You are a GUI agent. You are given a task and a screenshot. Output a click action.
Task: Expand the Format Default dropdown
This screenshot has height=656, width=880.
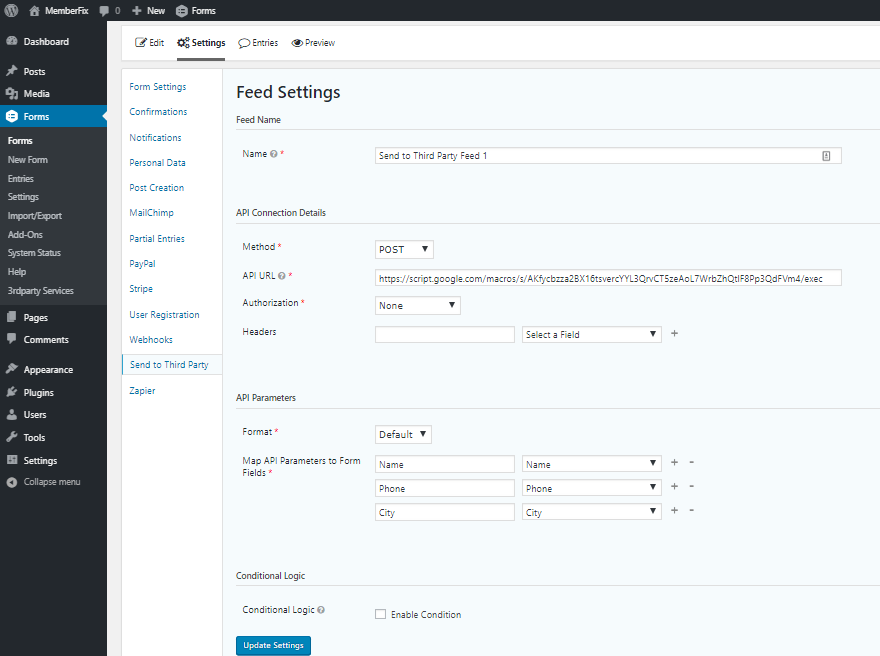403,434
